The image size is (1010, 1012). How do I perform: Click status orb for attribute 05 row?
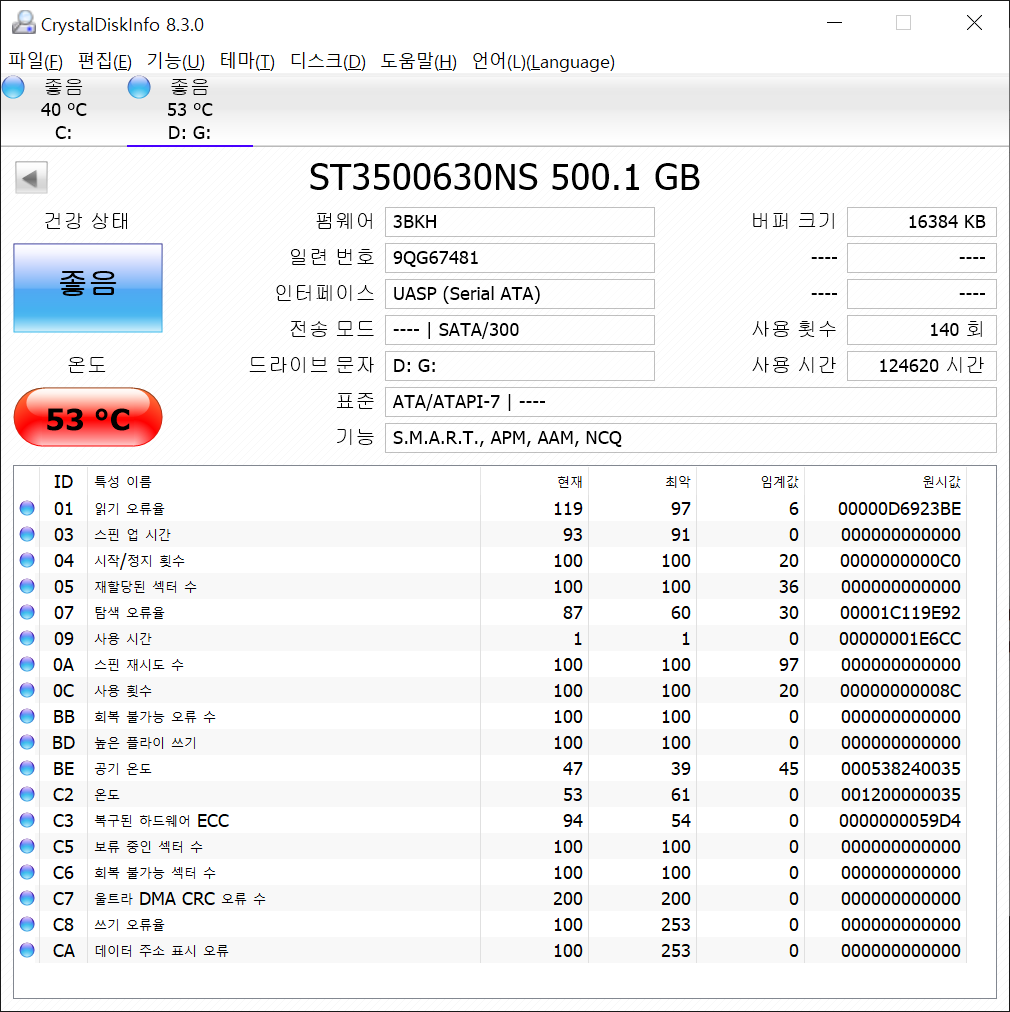click(x=27, y=587)
